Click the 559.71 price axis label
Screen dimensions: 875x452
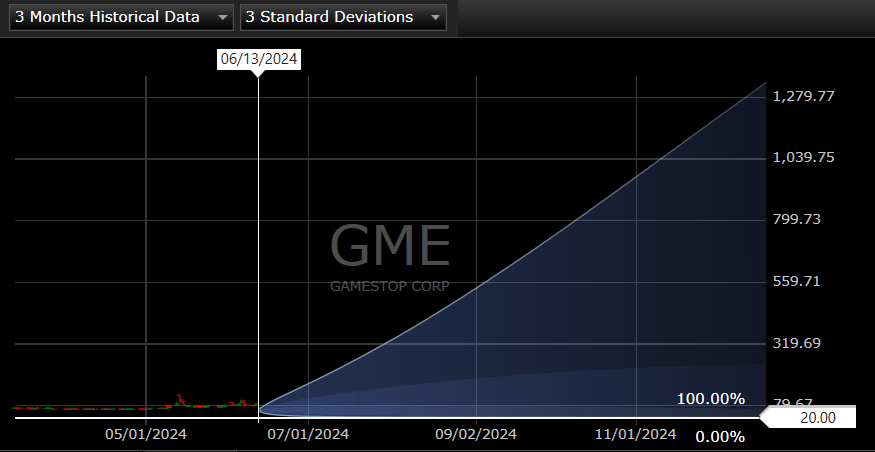pyautogui.click(x=796, y=281)
